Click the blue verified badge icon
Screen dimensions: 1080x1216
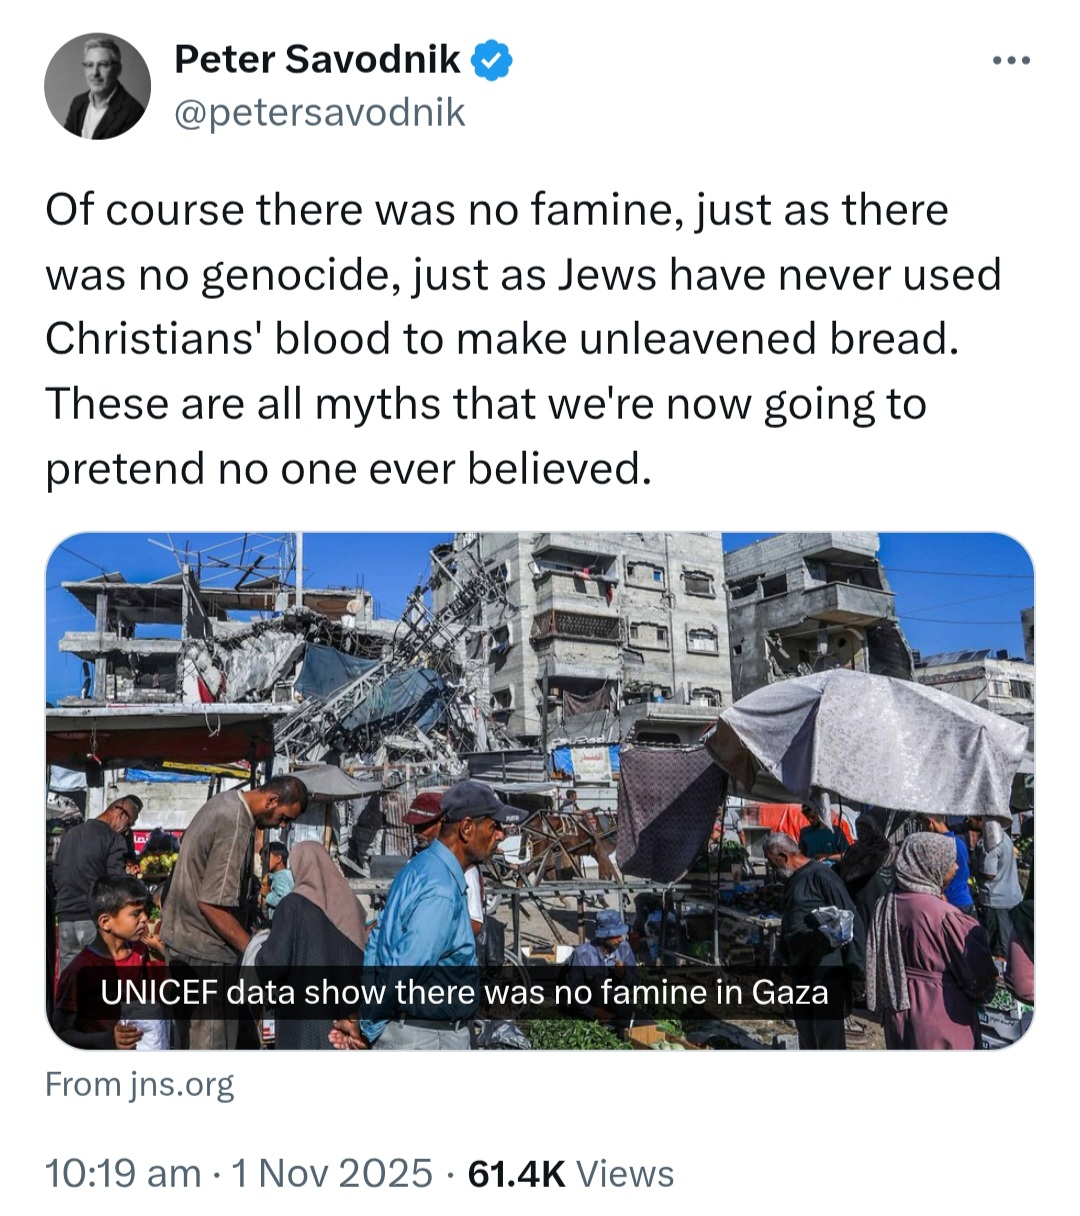click(491, 61)
